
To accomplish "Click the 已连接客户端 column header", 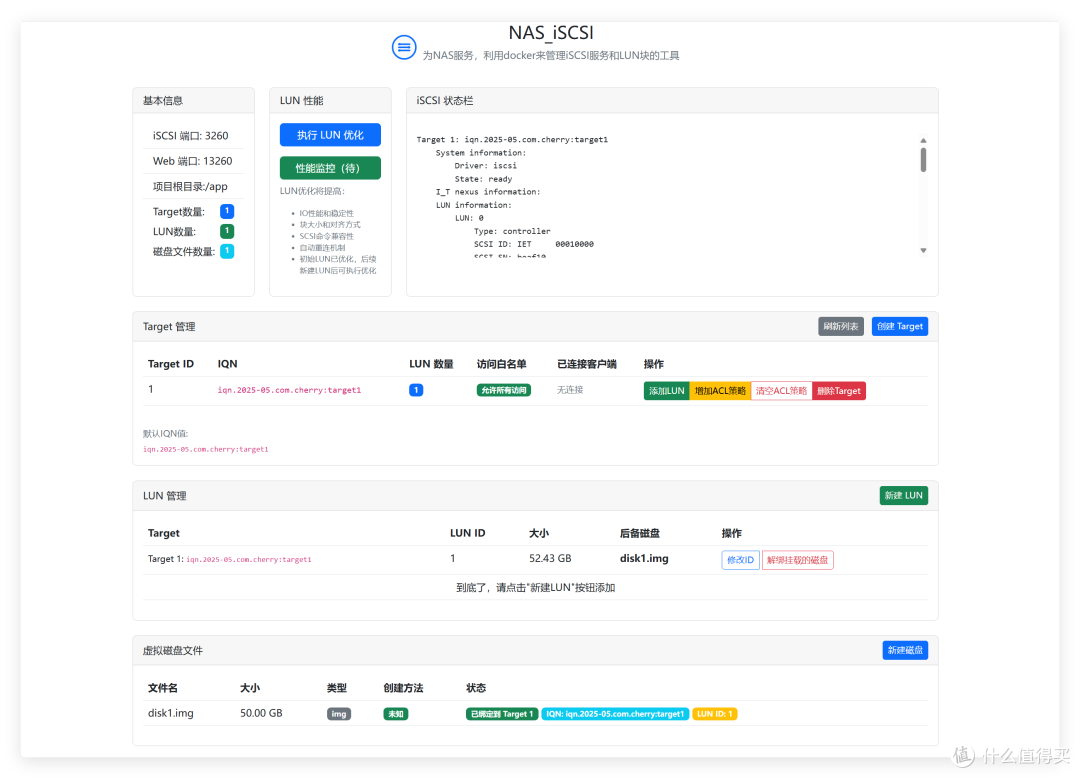I will tap(587, 364).
